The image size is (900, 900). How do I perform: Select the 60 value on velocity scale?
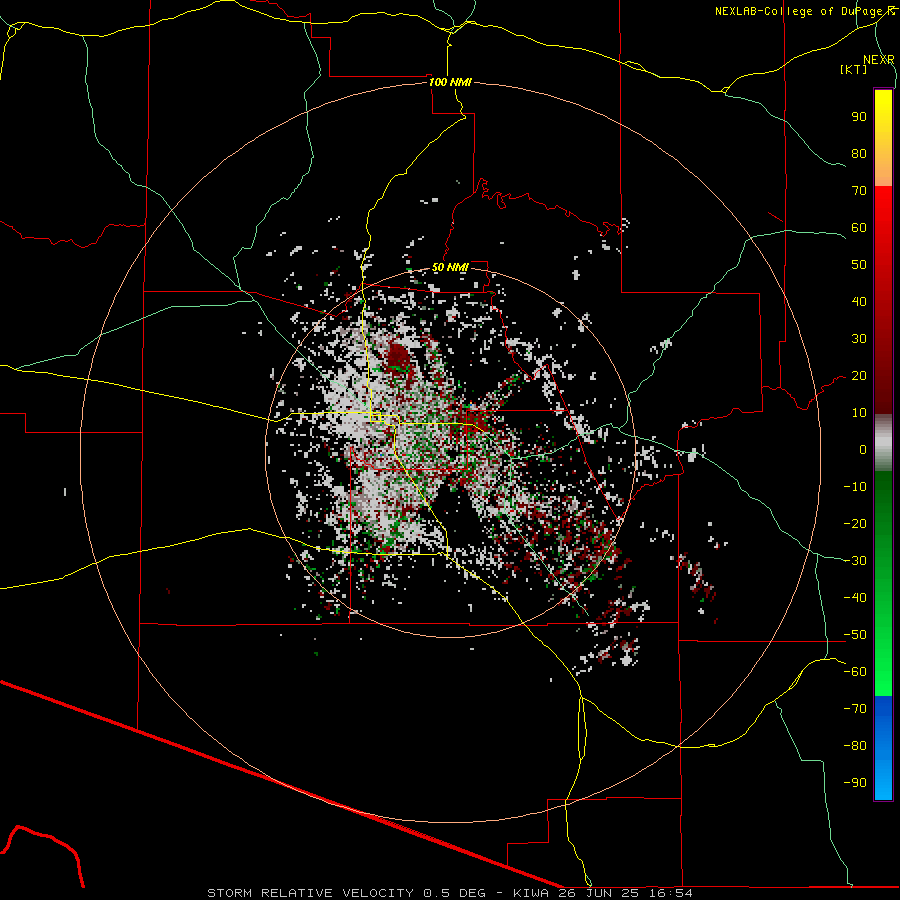click(859, 228)
